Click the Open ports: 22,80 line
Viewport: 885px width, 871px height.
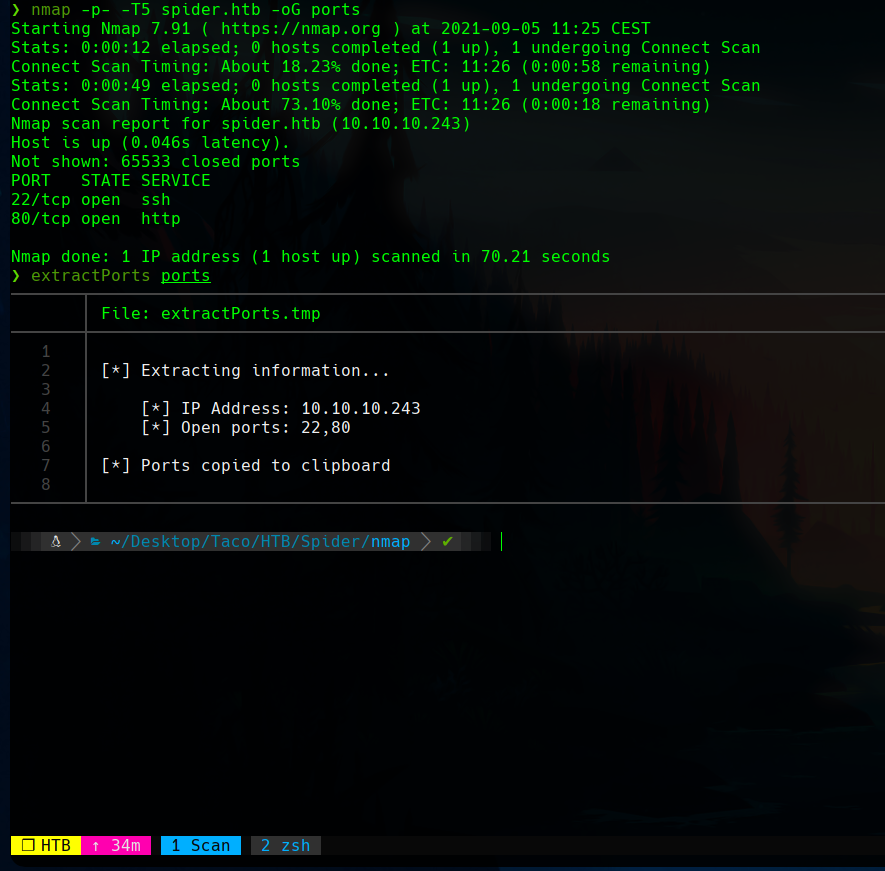tap(245, 427)
